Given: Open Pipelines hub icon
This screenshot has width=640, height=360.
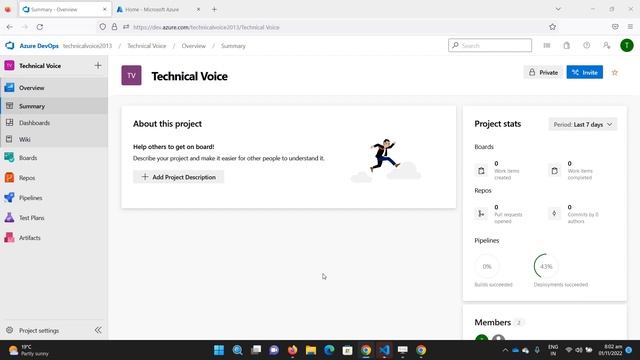Looking at the screenshot, I should tap(9, 198).
